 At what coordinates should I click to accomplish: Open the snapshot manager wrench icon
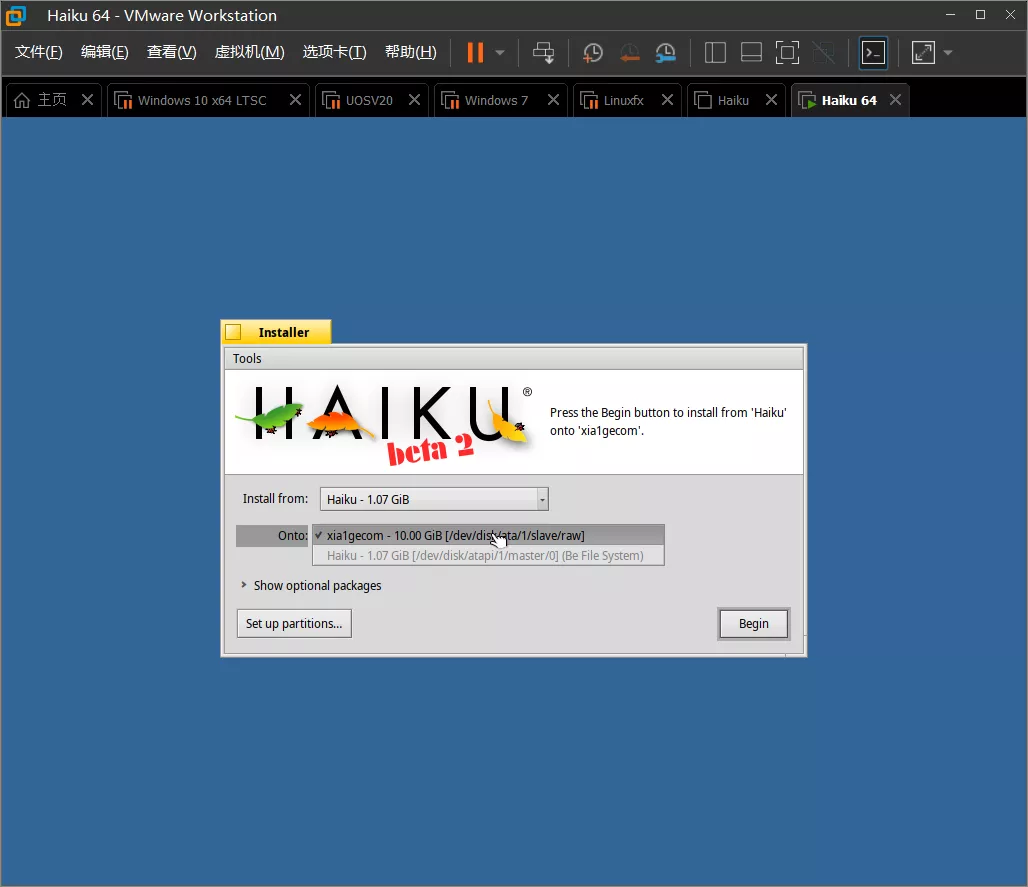(x=665, y=52)
